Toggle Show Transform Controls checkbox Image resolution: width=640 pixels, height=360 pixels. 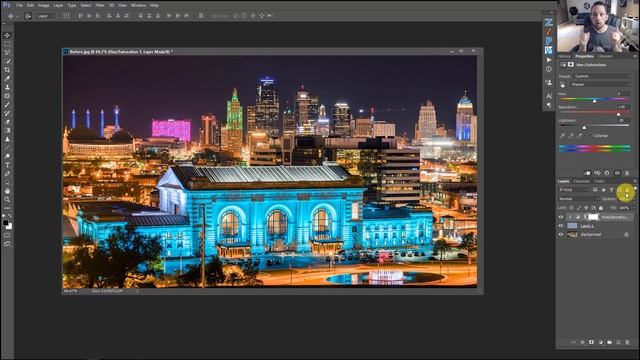pyautogui.click(x=66, y=16)
